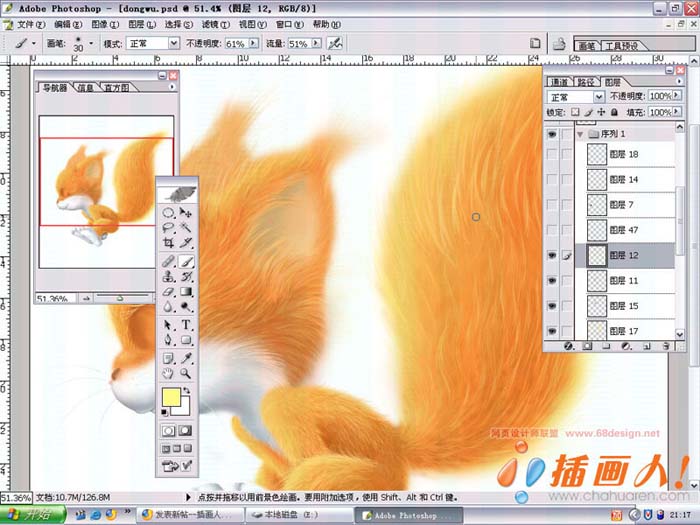Toggle airbrush option in options bar

pos(335,43)
